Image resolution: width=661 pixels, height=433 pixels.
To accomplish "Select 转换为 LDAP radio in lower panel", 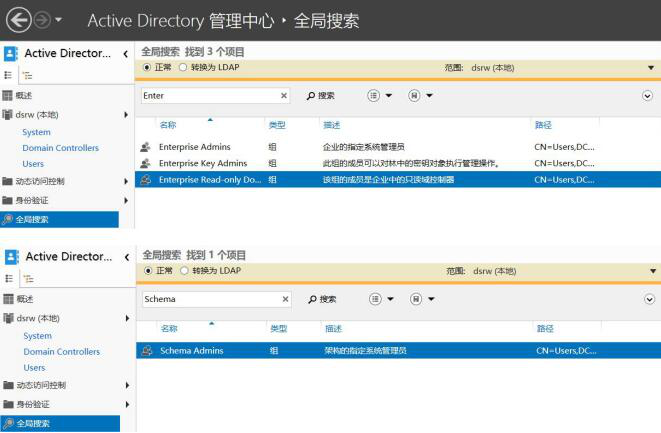I will [184, 271].
